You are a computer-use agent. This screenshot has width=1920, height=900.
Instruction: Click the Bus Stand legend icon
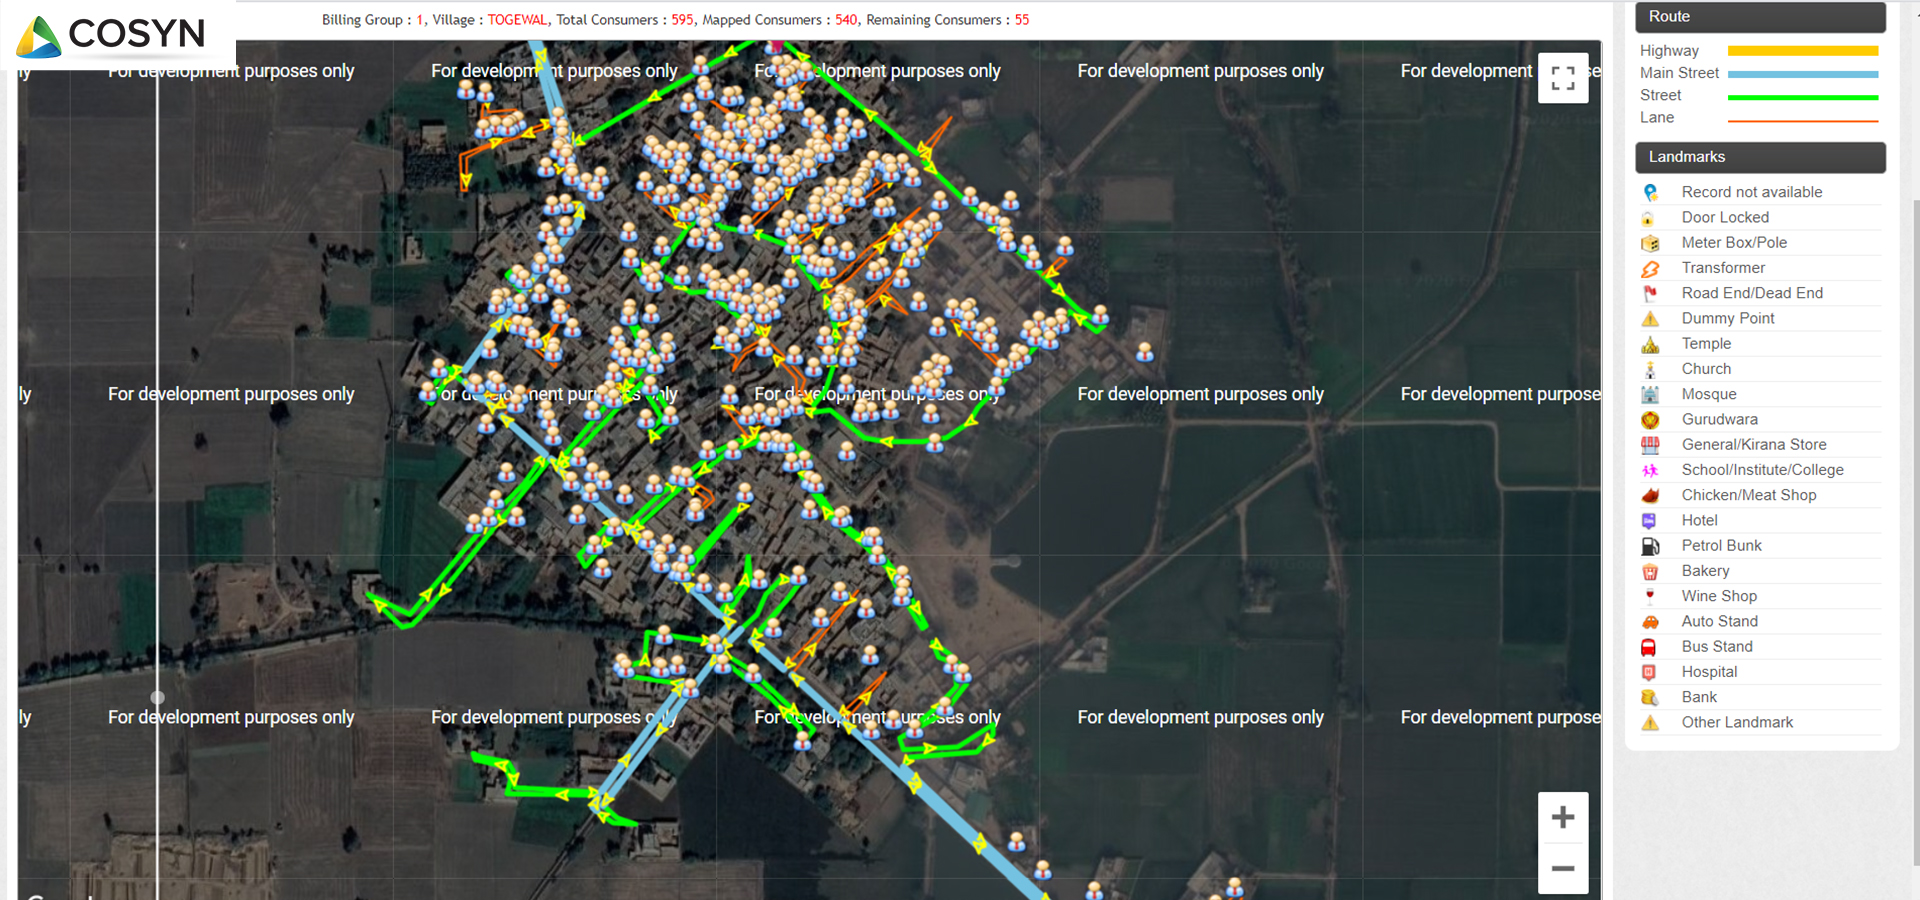[x=1650, y=647]
